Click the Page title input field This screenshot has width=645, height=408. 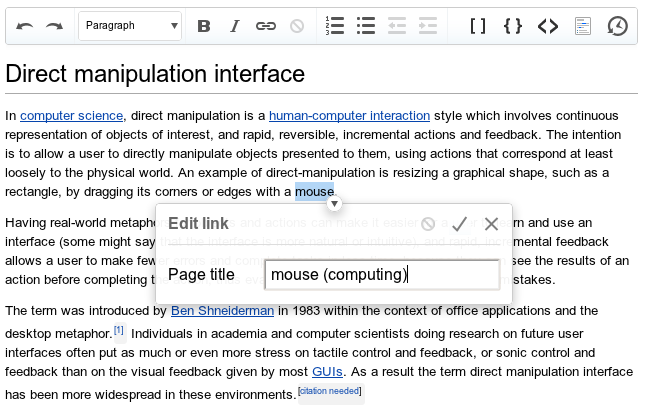point(381,275)
